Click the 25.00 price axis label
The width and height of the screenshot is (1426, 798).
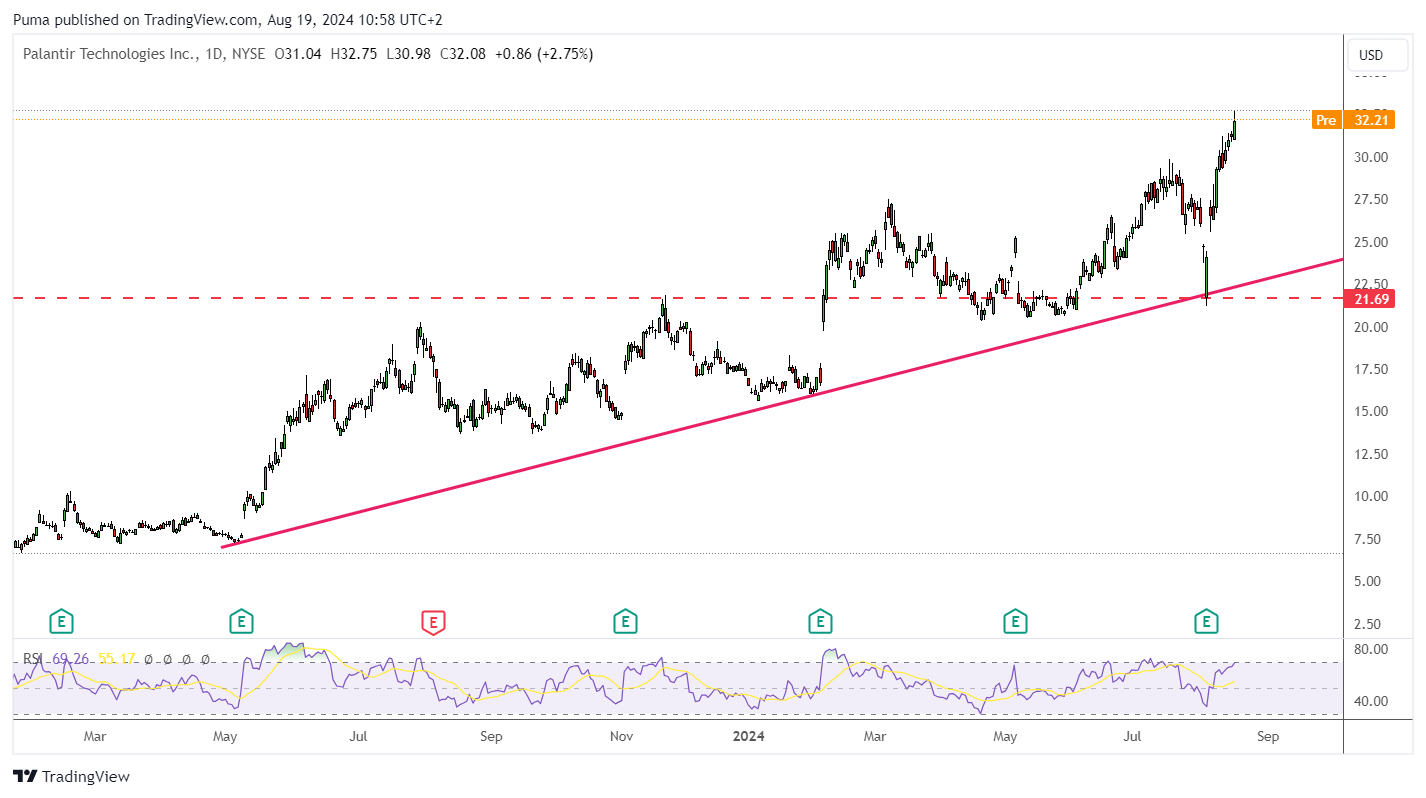click(x=1369, y=242)
